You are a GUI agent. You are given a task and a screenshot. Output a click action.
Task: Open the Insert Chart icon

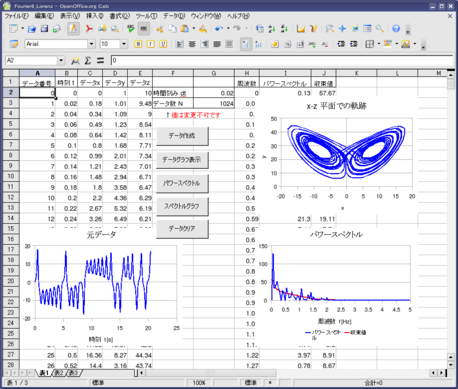301,29
